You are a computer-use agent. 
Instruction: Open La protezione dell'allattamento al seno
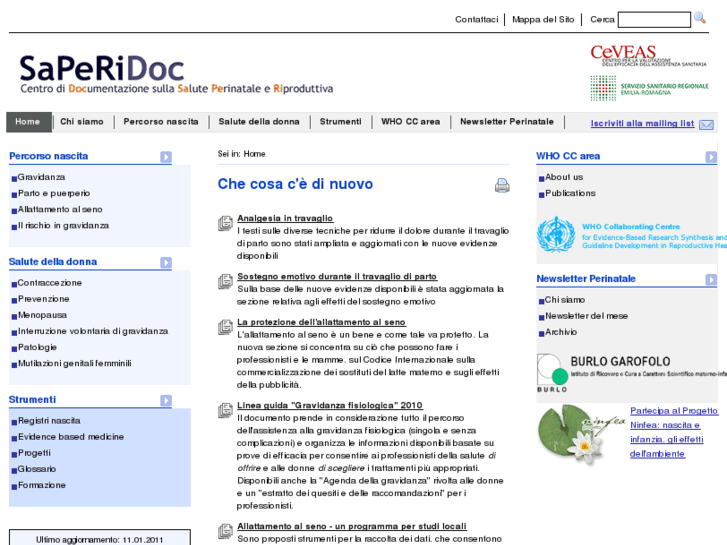tap(321, 322)
